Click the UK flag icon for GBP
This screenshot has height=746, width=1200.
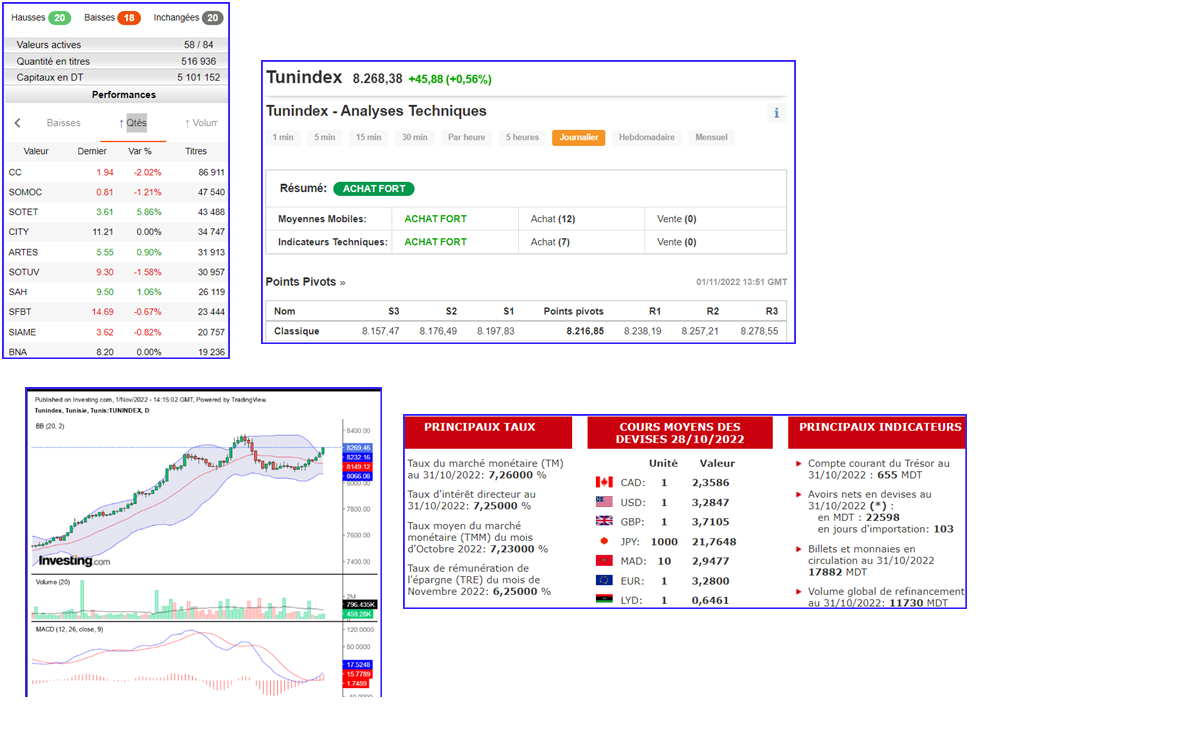pos(604,521)
